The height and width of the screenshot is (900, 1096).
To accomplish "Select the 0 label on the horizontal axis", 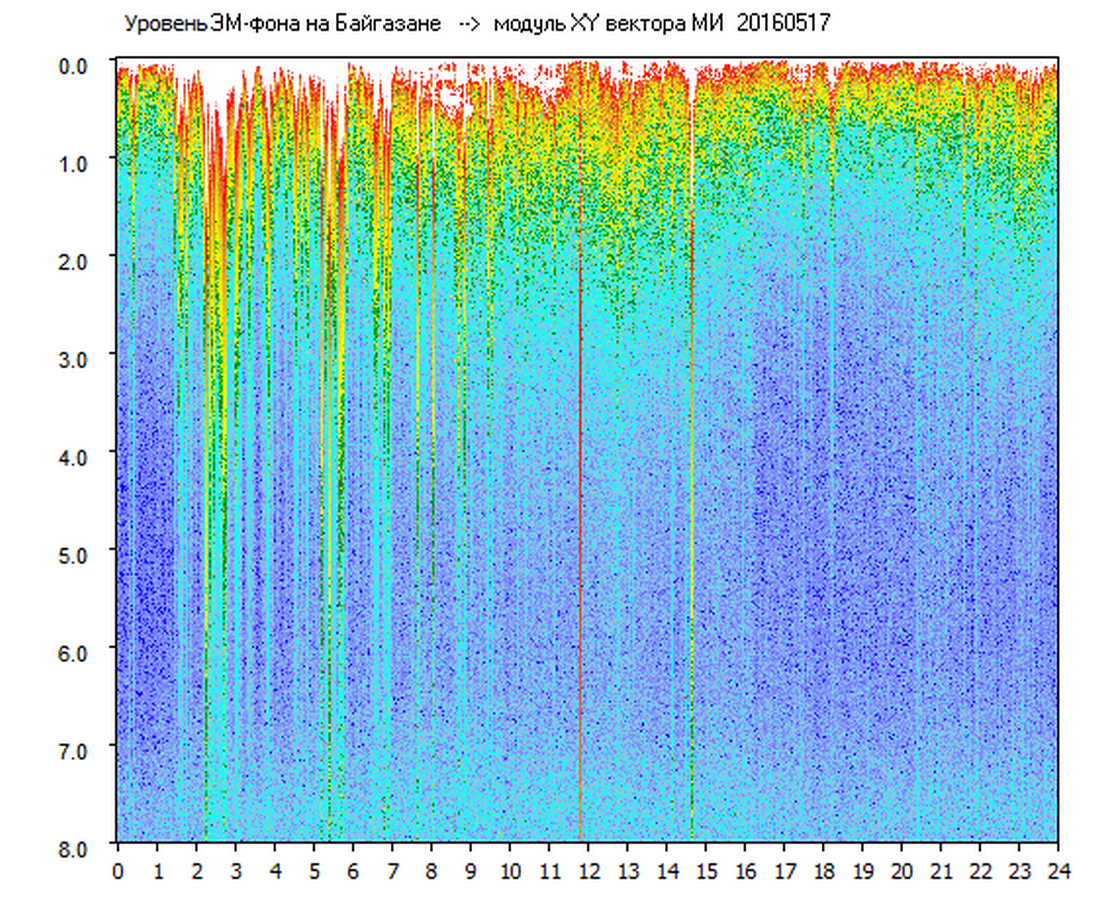I will click(118, 871).
